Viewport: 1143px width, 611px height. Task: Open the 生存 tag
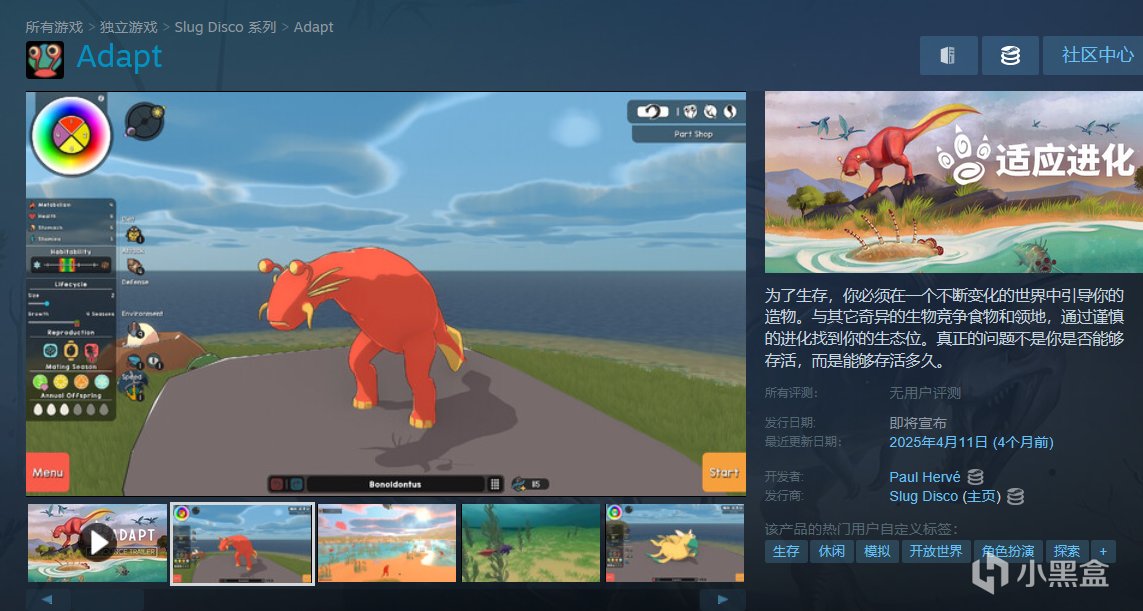786,551
